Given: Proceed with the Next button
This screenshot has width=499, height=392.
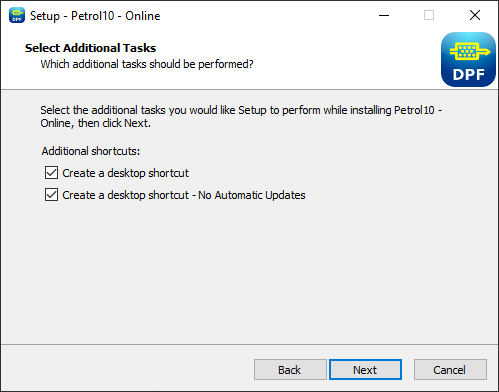Looking at the screenshot, I should 365,370.
